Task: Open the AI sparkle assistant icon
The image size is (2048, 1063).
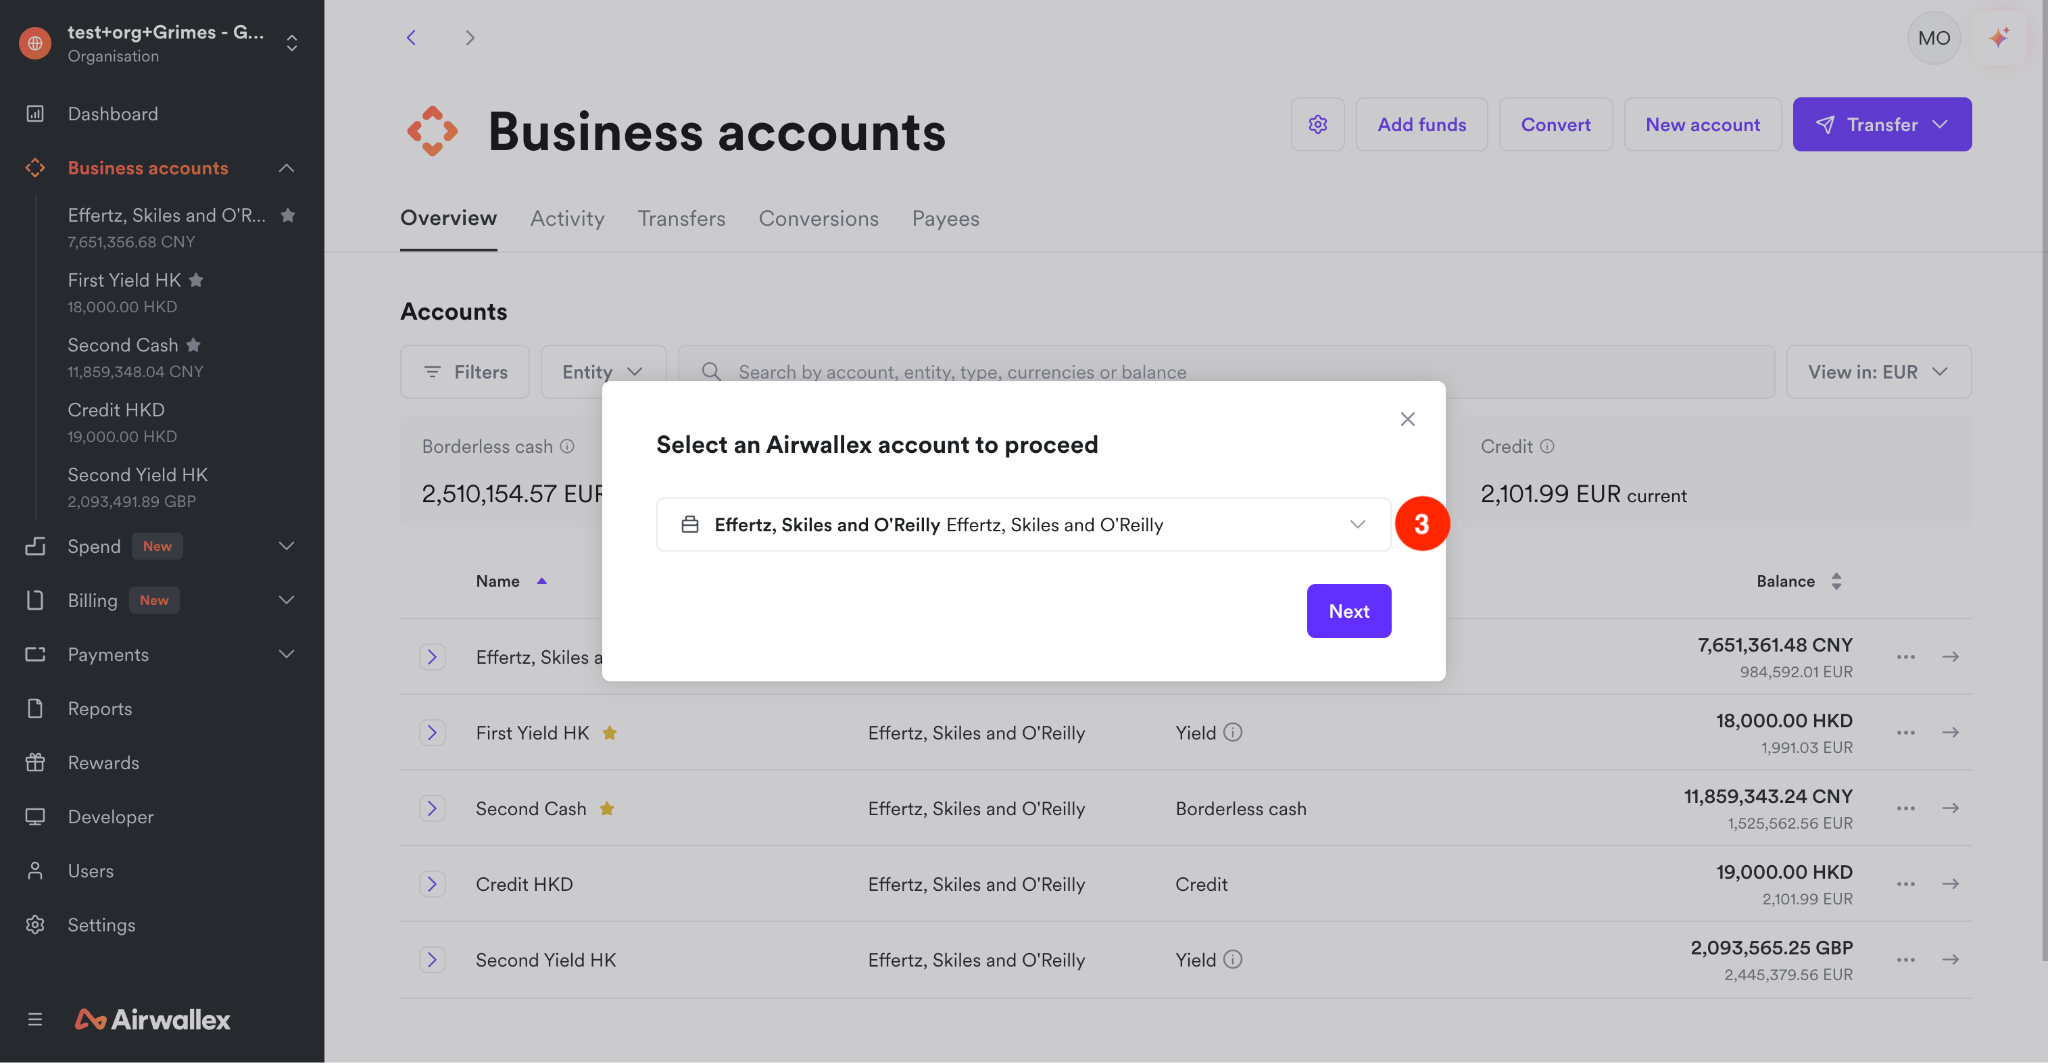Action: pyautogui.click(x=1999, y=38)
